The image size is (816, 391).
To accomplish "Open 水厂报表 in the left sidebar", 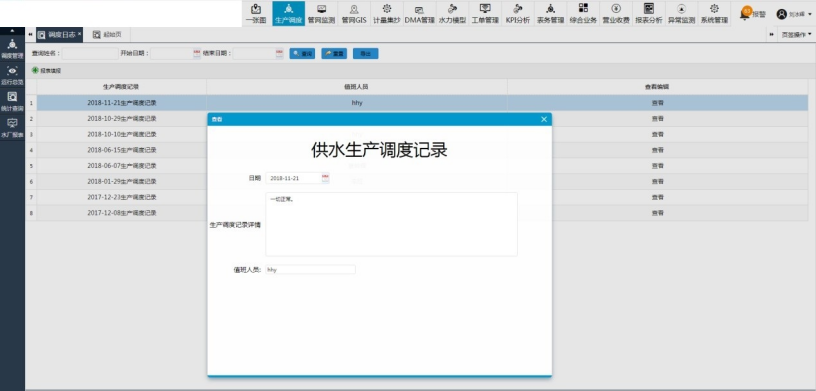I will point(12,128).
